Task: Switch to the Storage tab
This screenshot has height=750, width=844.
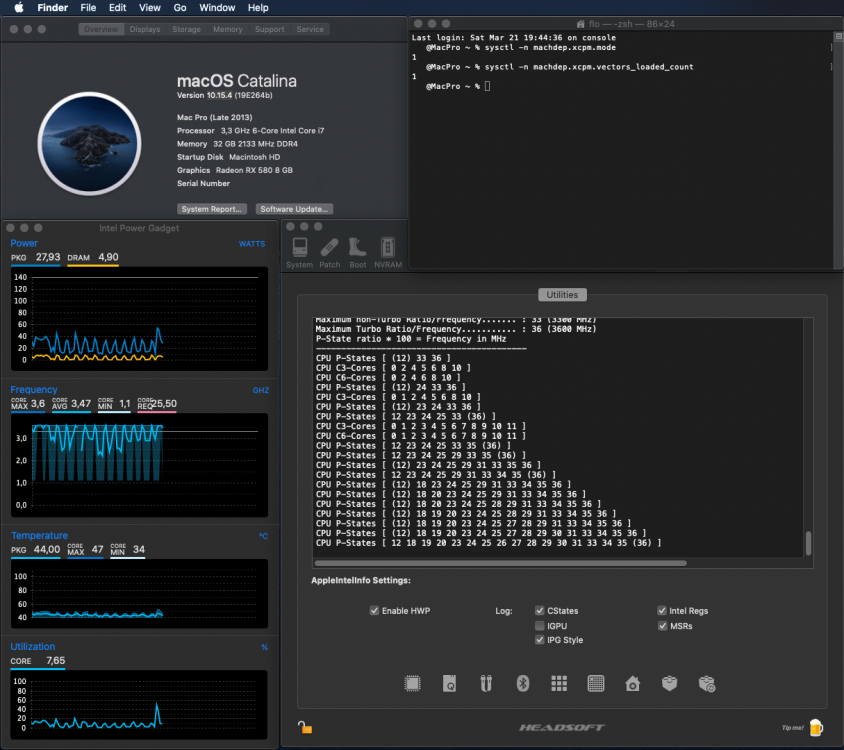Action: coord(186,29)
